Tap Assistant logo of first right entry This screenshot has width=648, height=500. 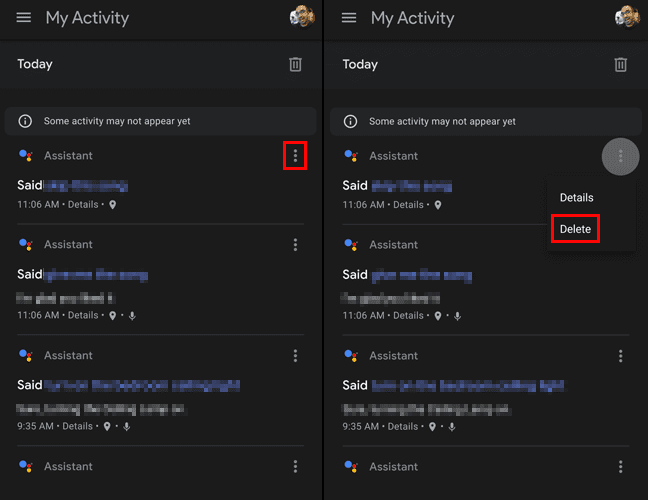[x=351, y=156]
